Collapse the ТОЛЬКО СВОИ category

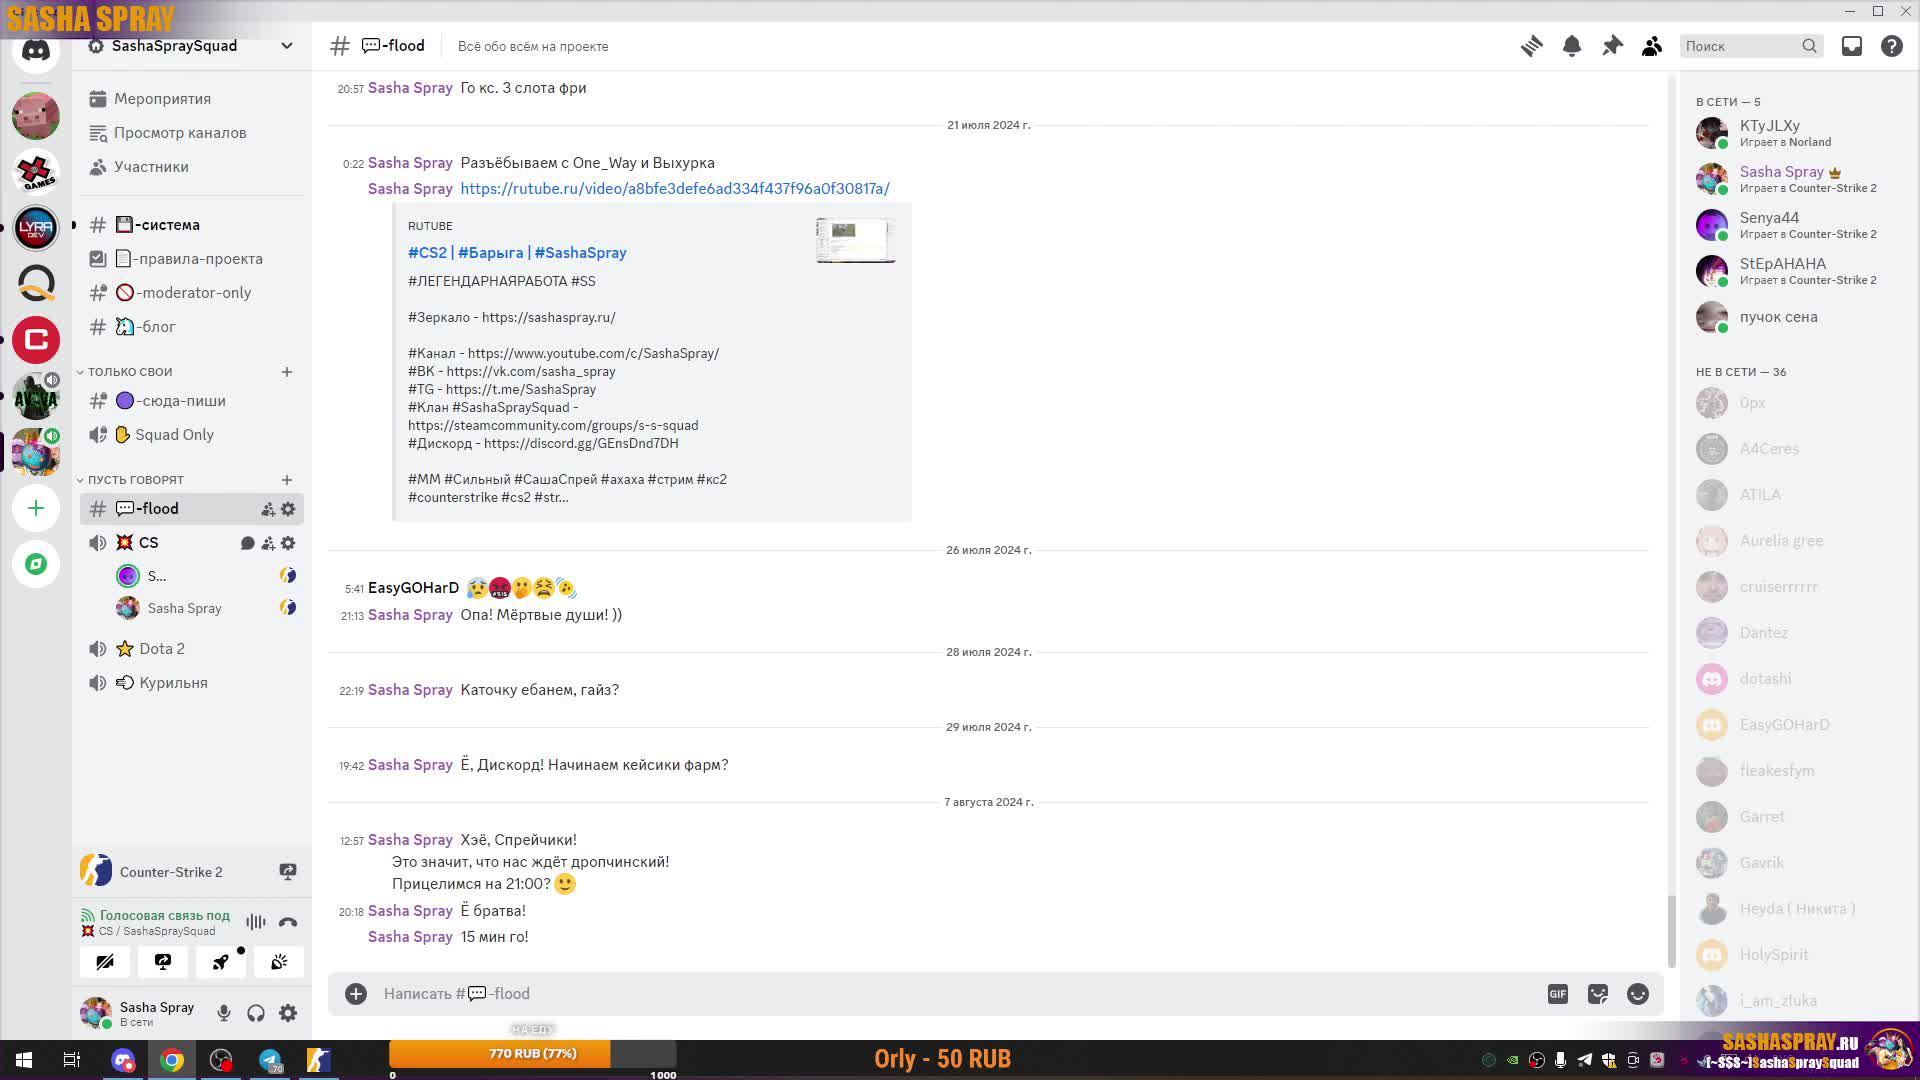pos(129,371)
